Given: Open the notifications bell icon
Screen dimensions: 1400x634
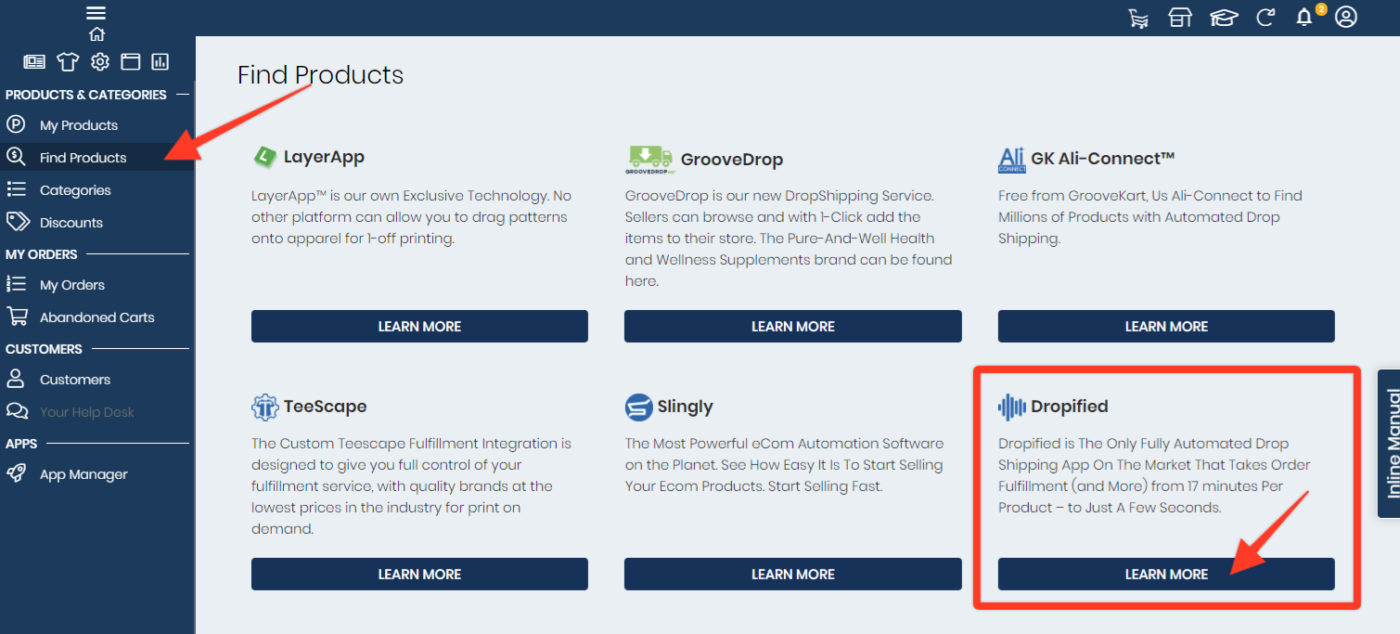Looking at the screenshot, I should point(1304,17).
